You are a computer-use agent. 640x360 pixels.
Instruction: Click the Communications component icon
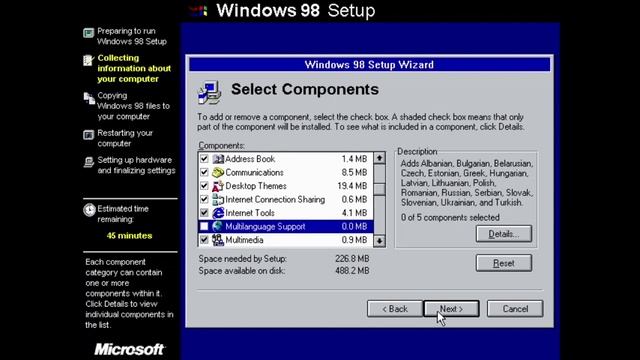pos(218,172)
